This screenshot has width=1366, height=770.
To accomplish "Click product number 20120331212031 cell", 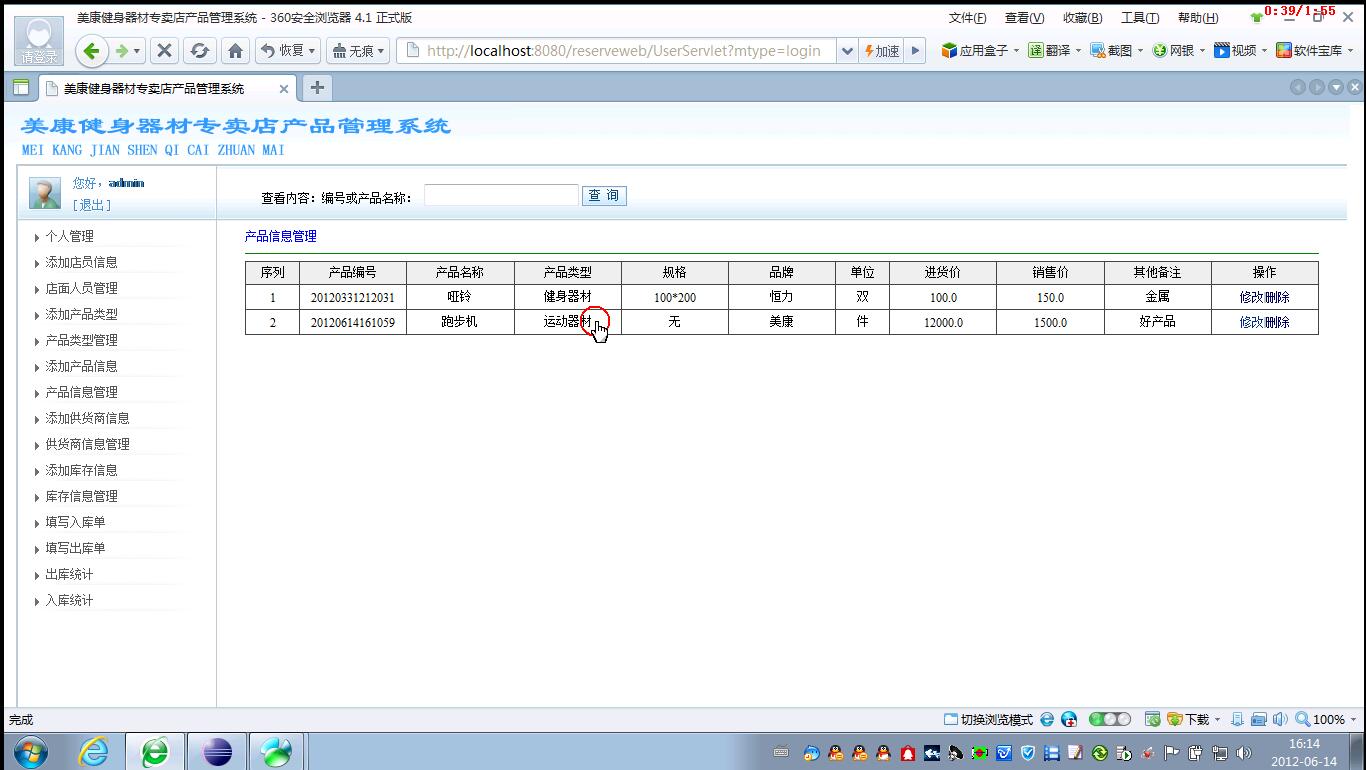I will coord(353,297).
